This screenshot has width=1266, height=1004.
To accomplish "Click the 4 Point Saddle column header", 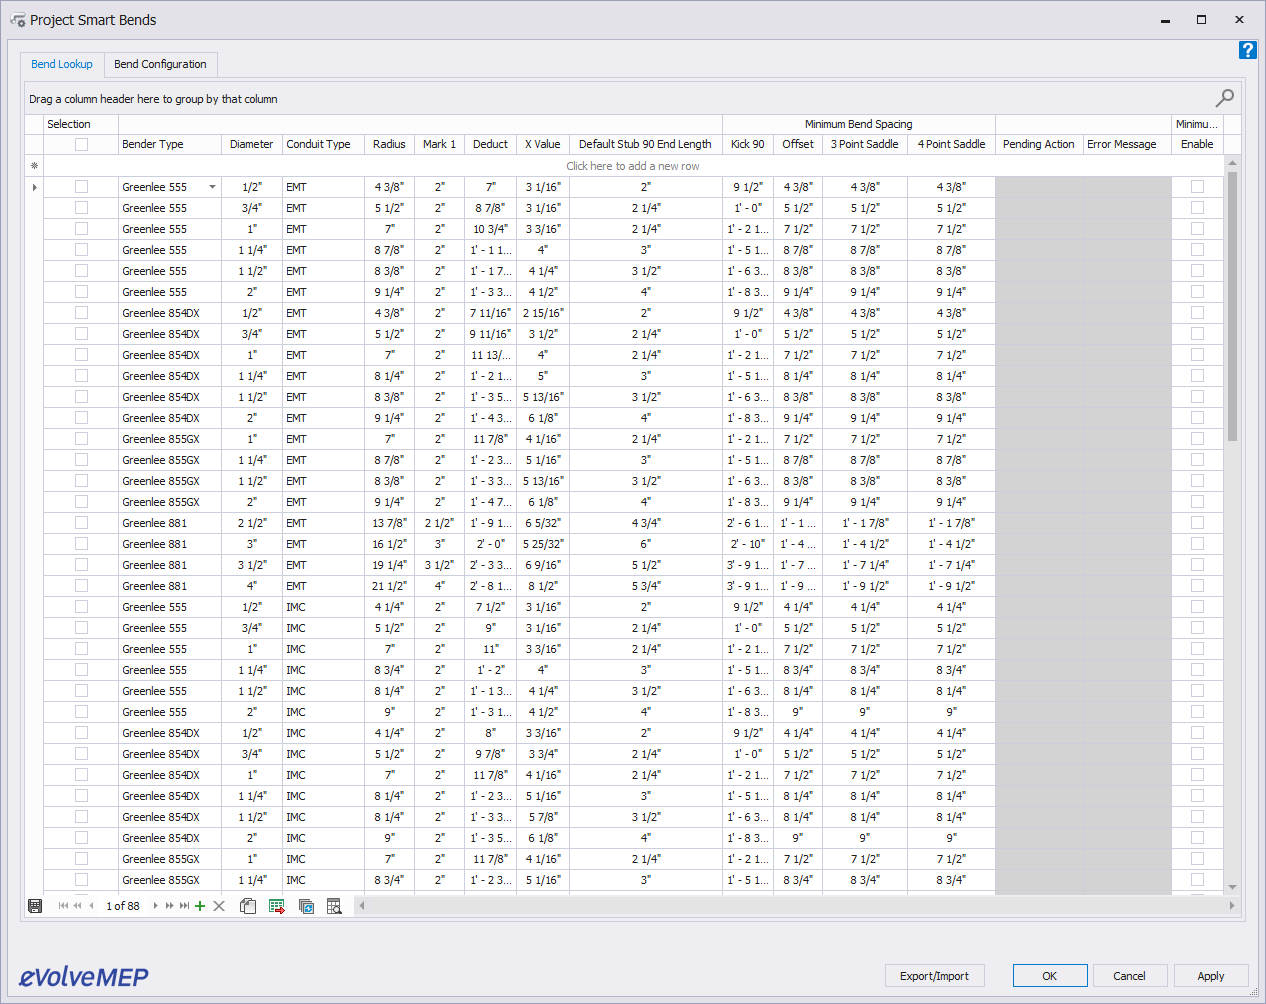I will coord(952,144).
